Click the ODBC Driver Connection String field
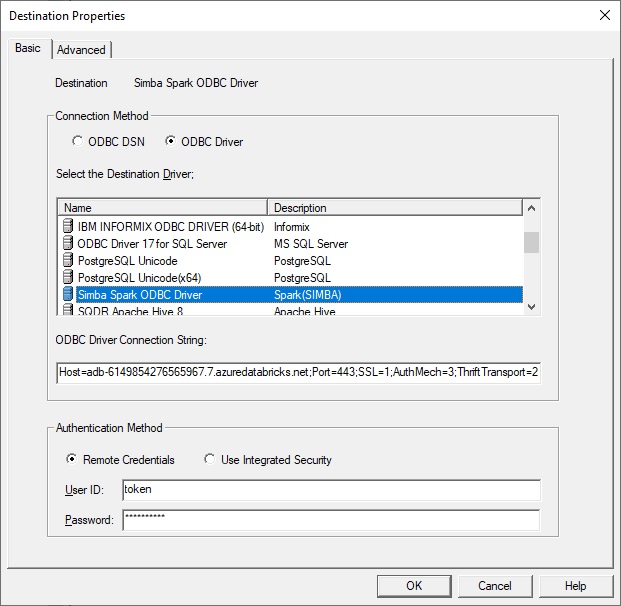The height and width of the screenshot is (606, 621). [x=298, y=374]
